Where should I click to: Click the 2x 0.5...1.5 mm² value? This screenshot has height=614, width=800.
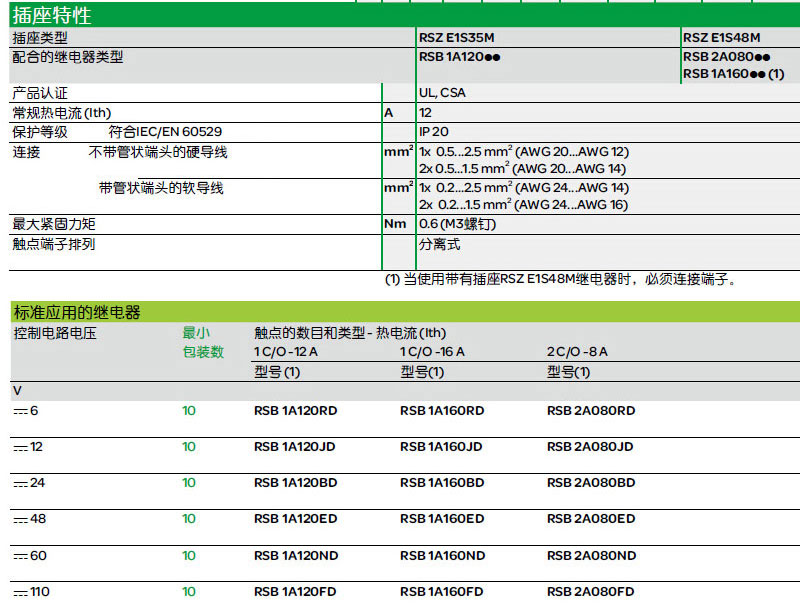point(522,169)
